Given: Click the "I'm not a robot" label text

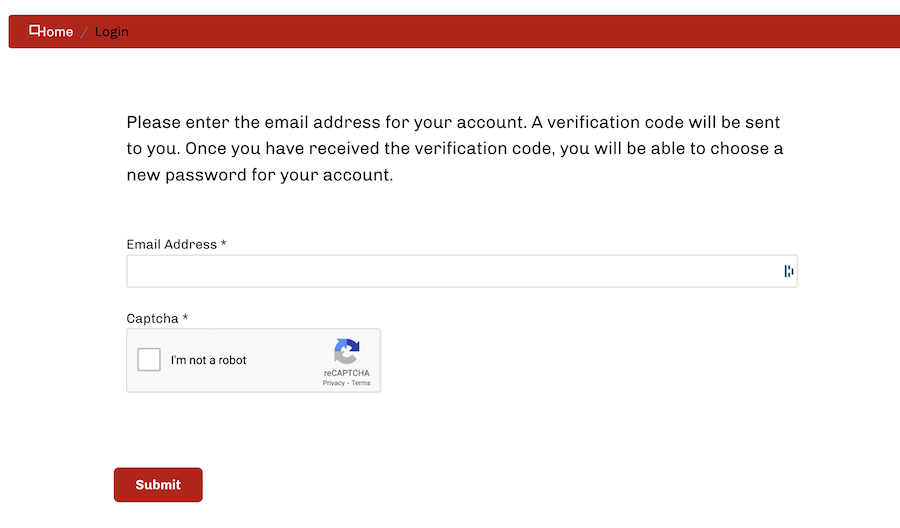Looking at the screenshot, I should [x=209, y=360].
